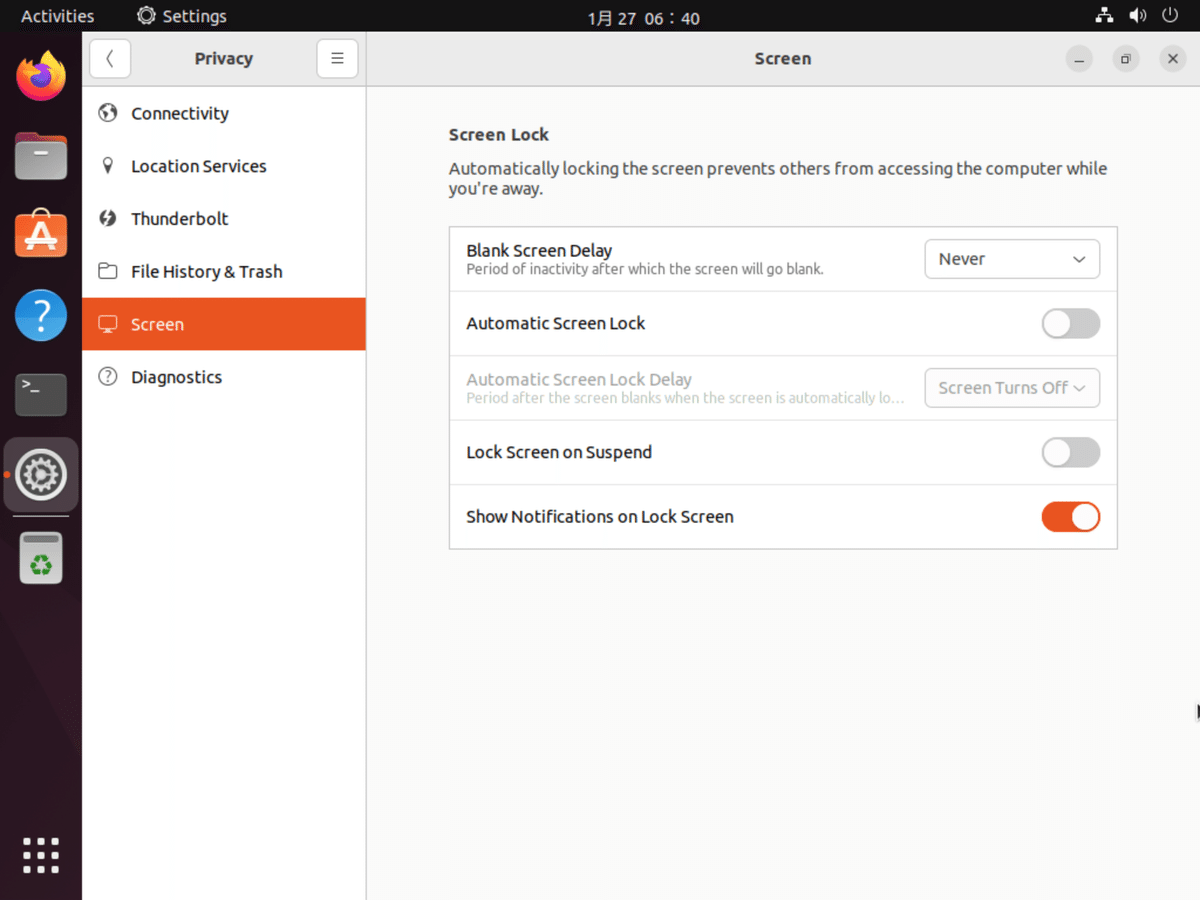1200x900 pixels.
Task: Expand the Automatic Screen Lock Delay dropdown
Action: [1012, 388]
